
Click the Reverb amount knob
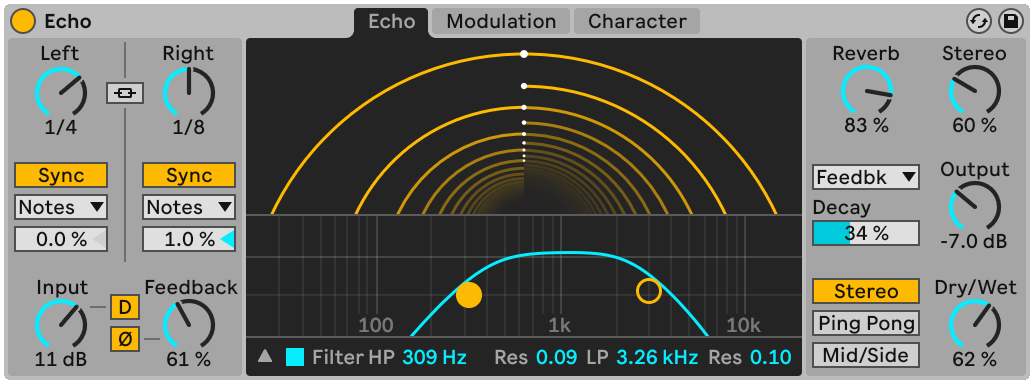coord(867,91)
